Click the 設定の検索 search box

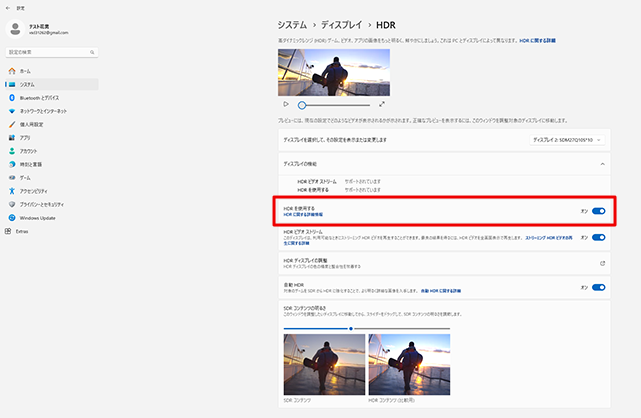click(50, 51)
